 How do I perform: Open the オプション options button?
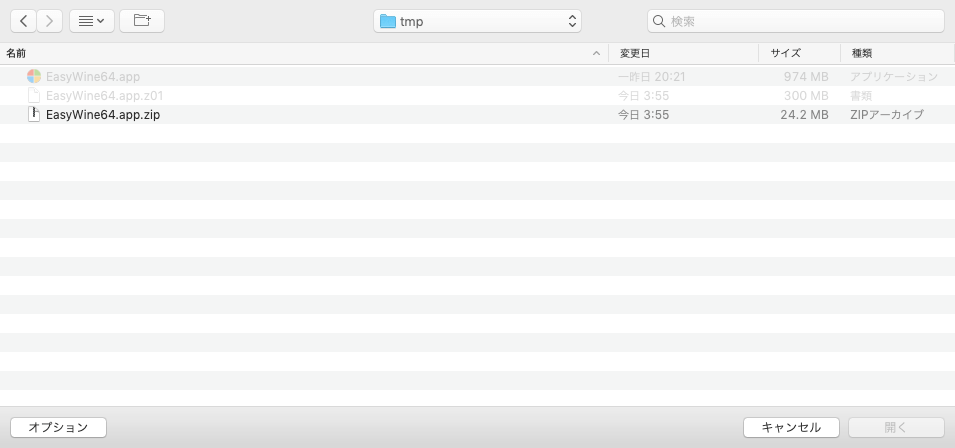coord(58,427)
